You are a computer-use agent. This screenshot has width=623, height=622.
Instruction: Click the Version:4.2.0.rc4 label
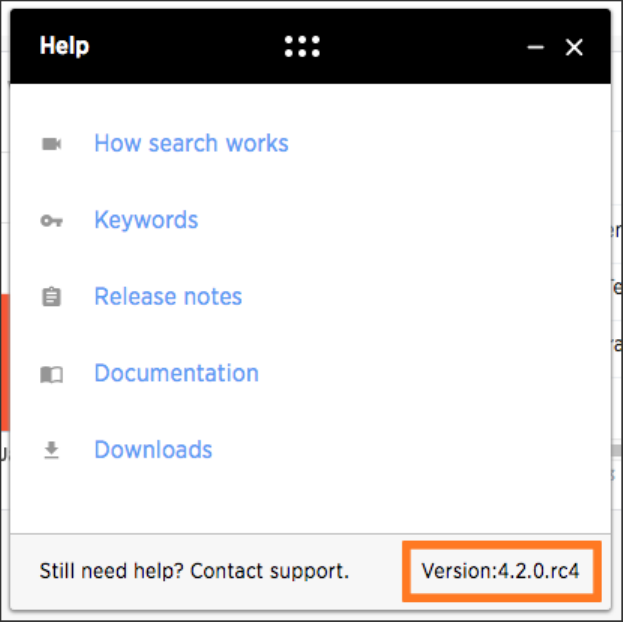click(500, 571)
